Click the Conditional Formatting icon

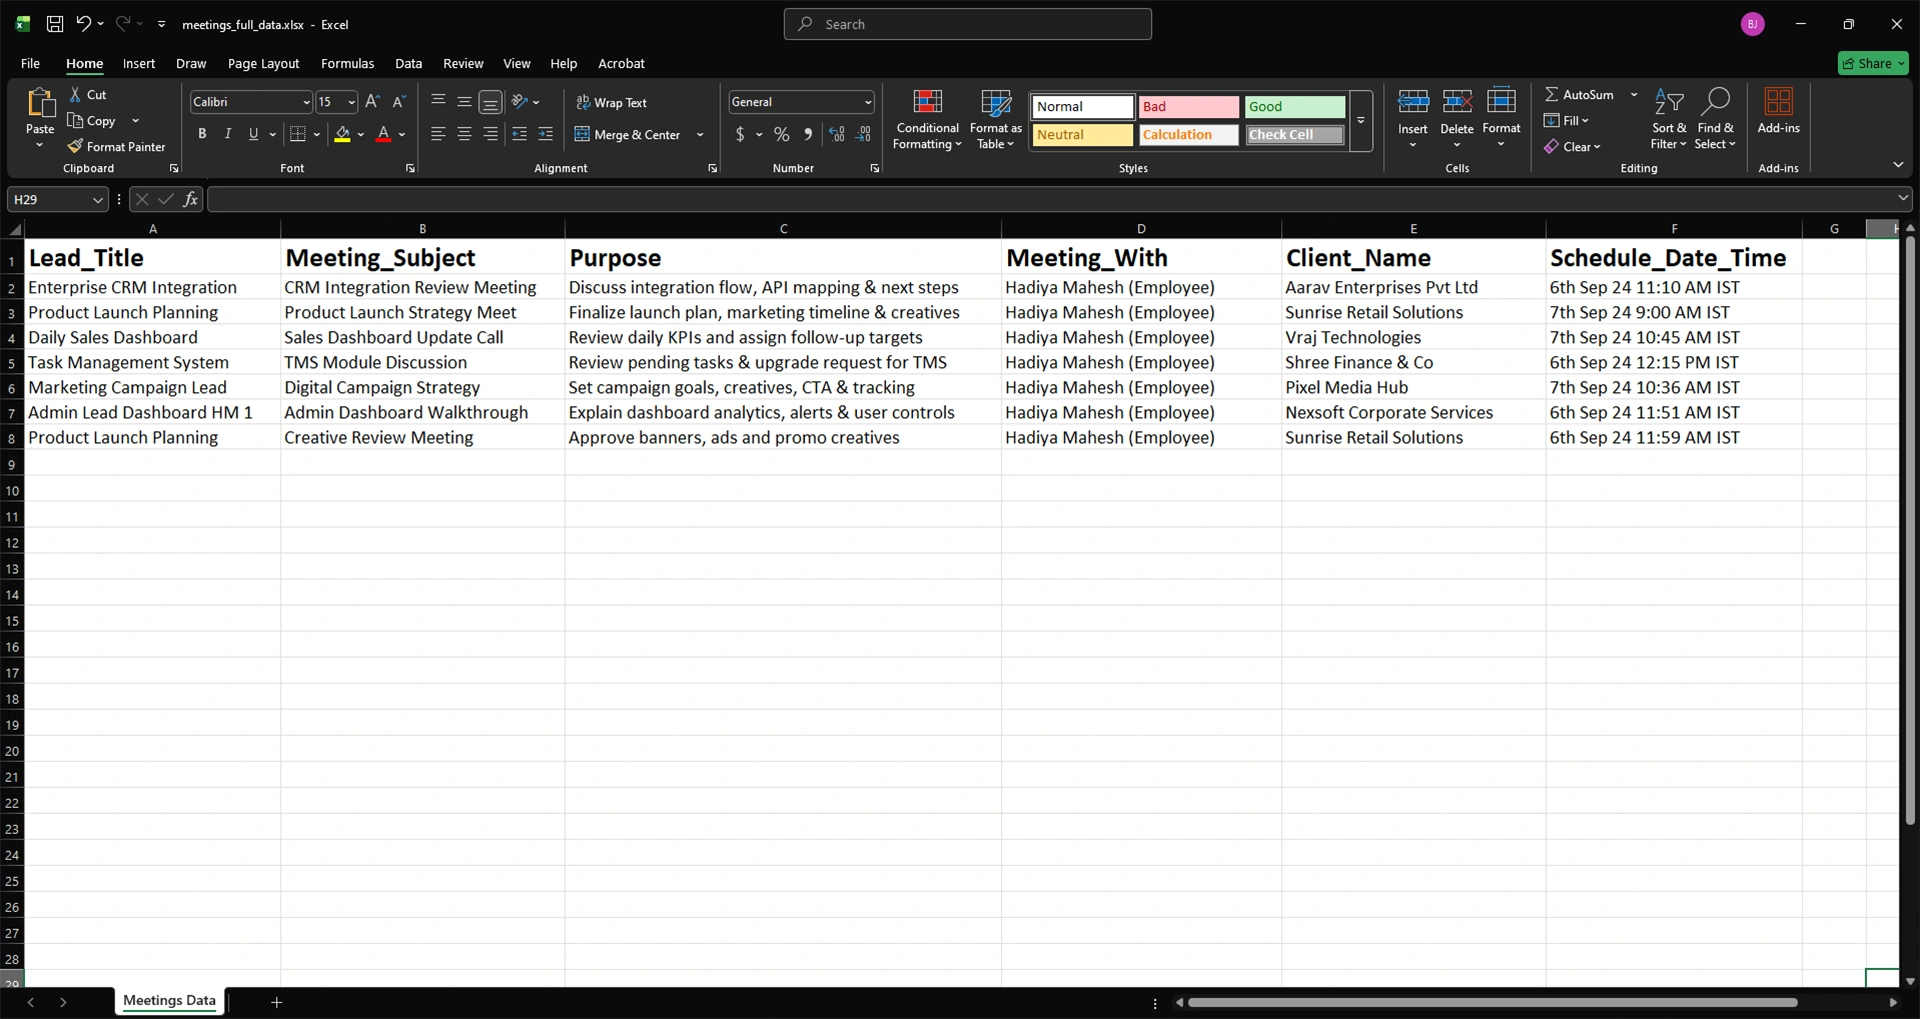(x=927, y=102)
